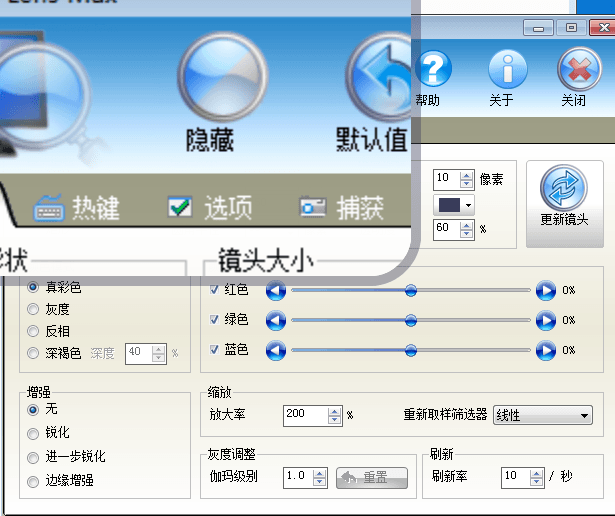Adjust the 深度 spinner arrows
This screenshot has width=615, height=516.
[x=158, y=354]
